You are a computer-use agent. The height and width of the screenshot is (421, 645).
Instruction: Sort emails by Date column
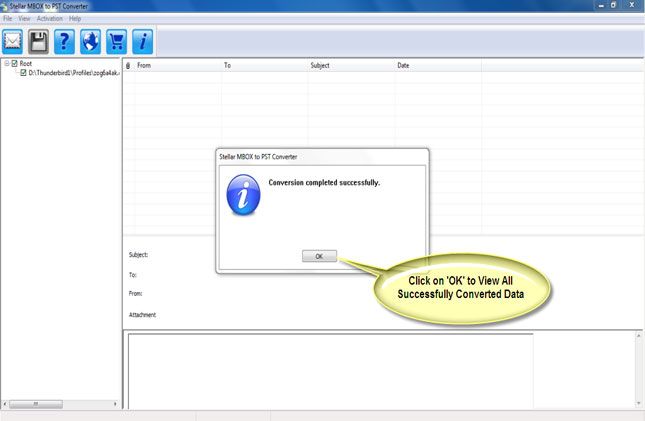point(403,66)
